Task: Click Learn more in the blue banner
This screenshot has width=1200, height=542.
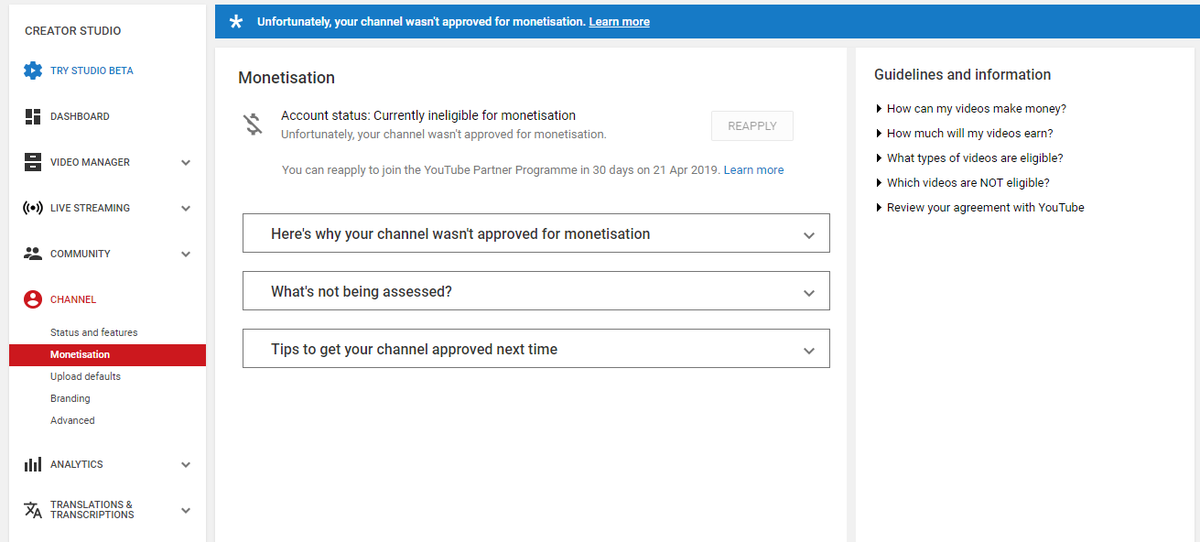Action: click(619, 21)
